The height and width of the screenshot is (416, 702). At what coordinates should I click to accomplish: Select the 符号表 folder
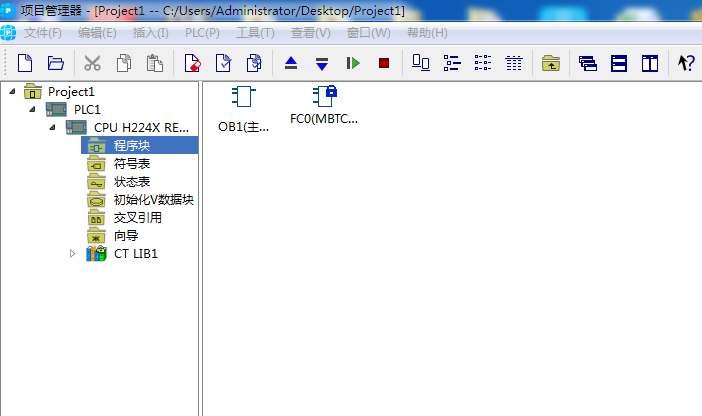click(x=132, y=164)
